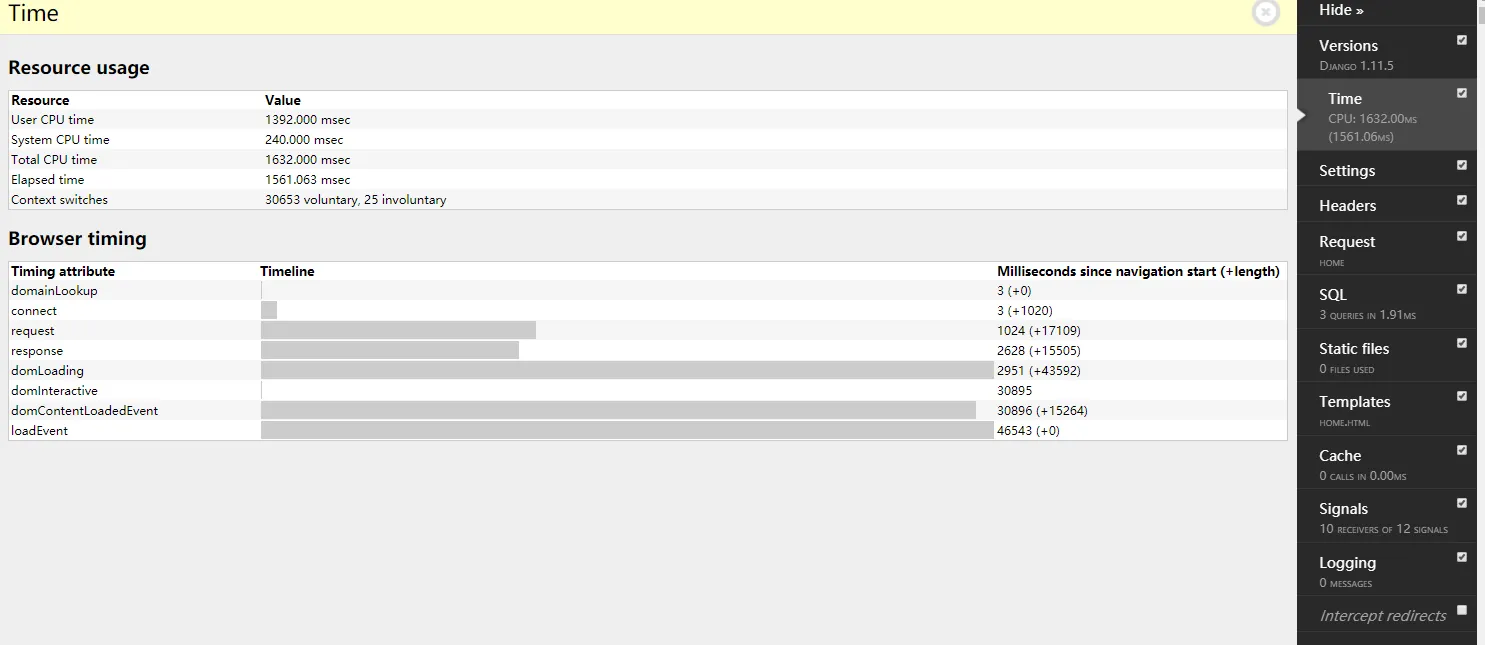Viewport: 1485px width, 645px height.
Task: Disable the Templates panel checkbox
Action: pyautogui.click(x=1462, y=396)
